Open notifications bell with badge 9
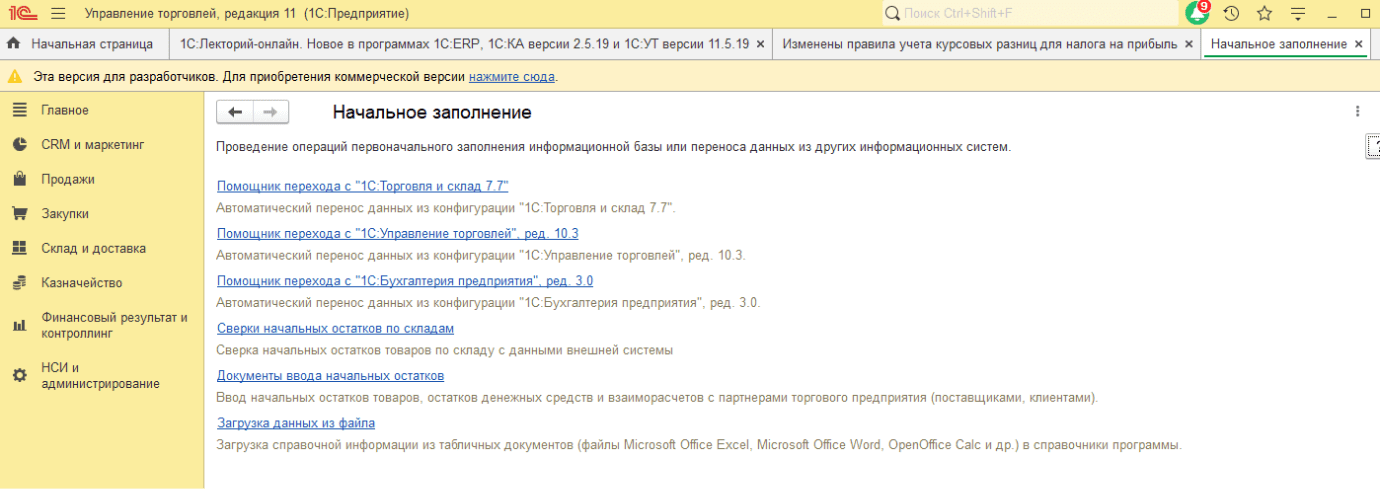Image resolution: width=1380 pixels, height=489 pixels. point(1197,13)
